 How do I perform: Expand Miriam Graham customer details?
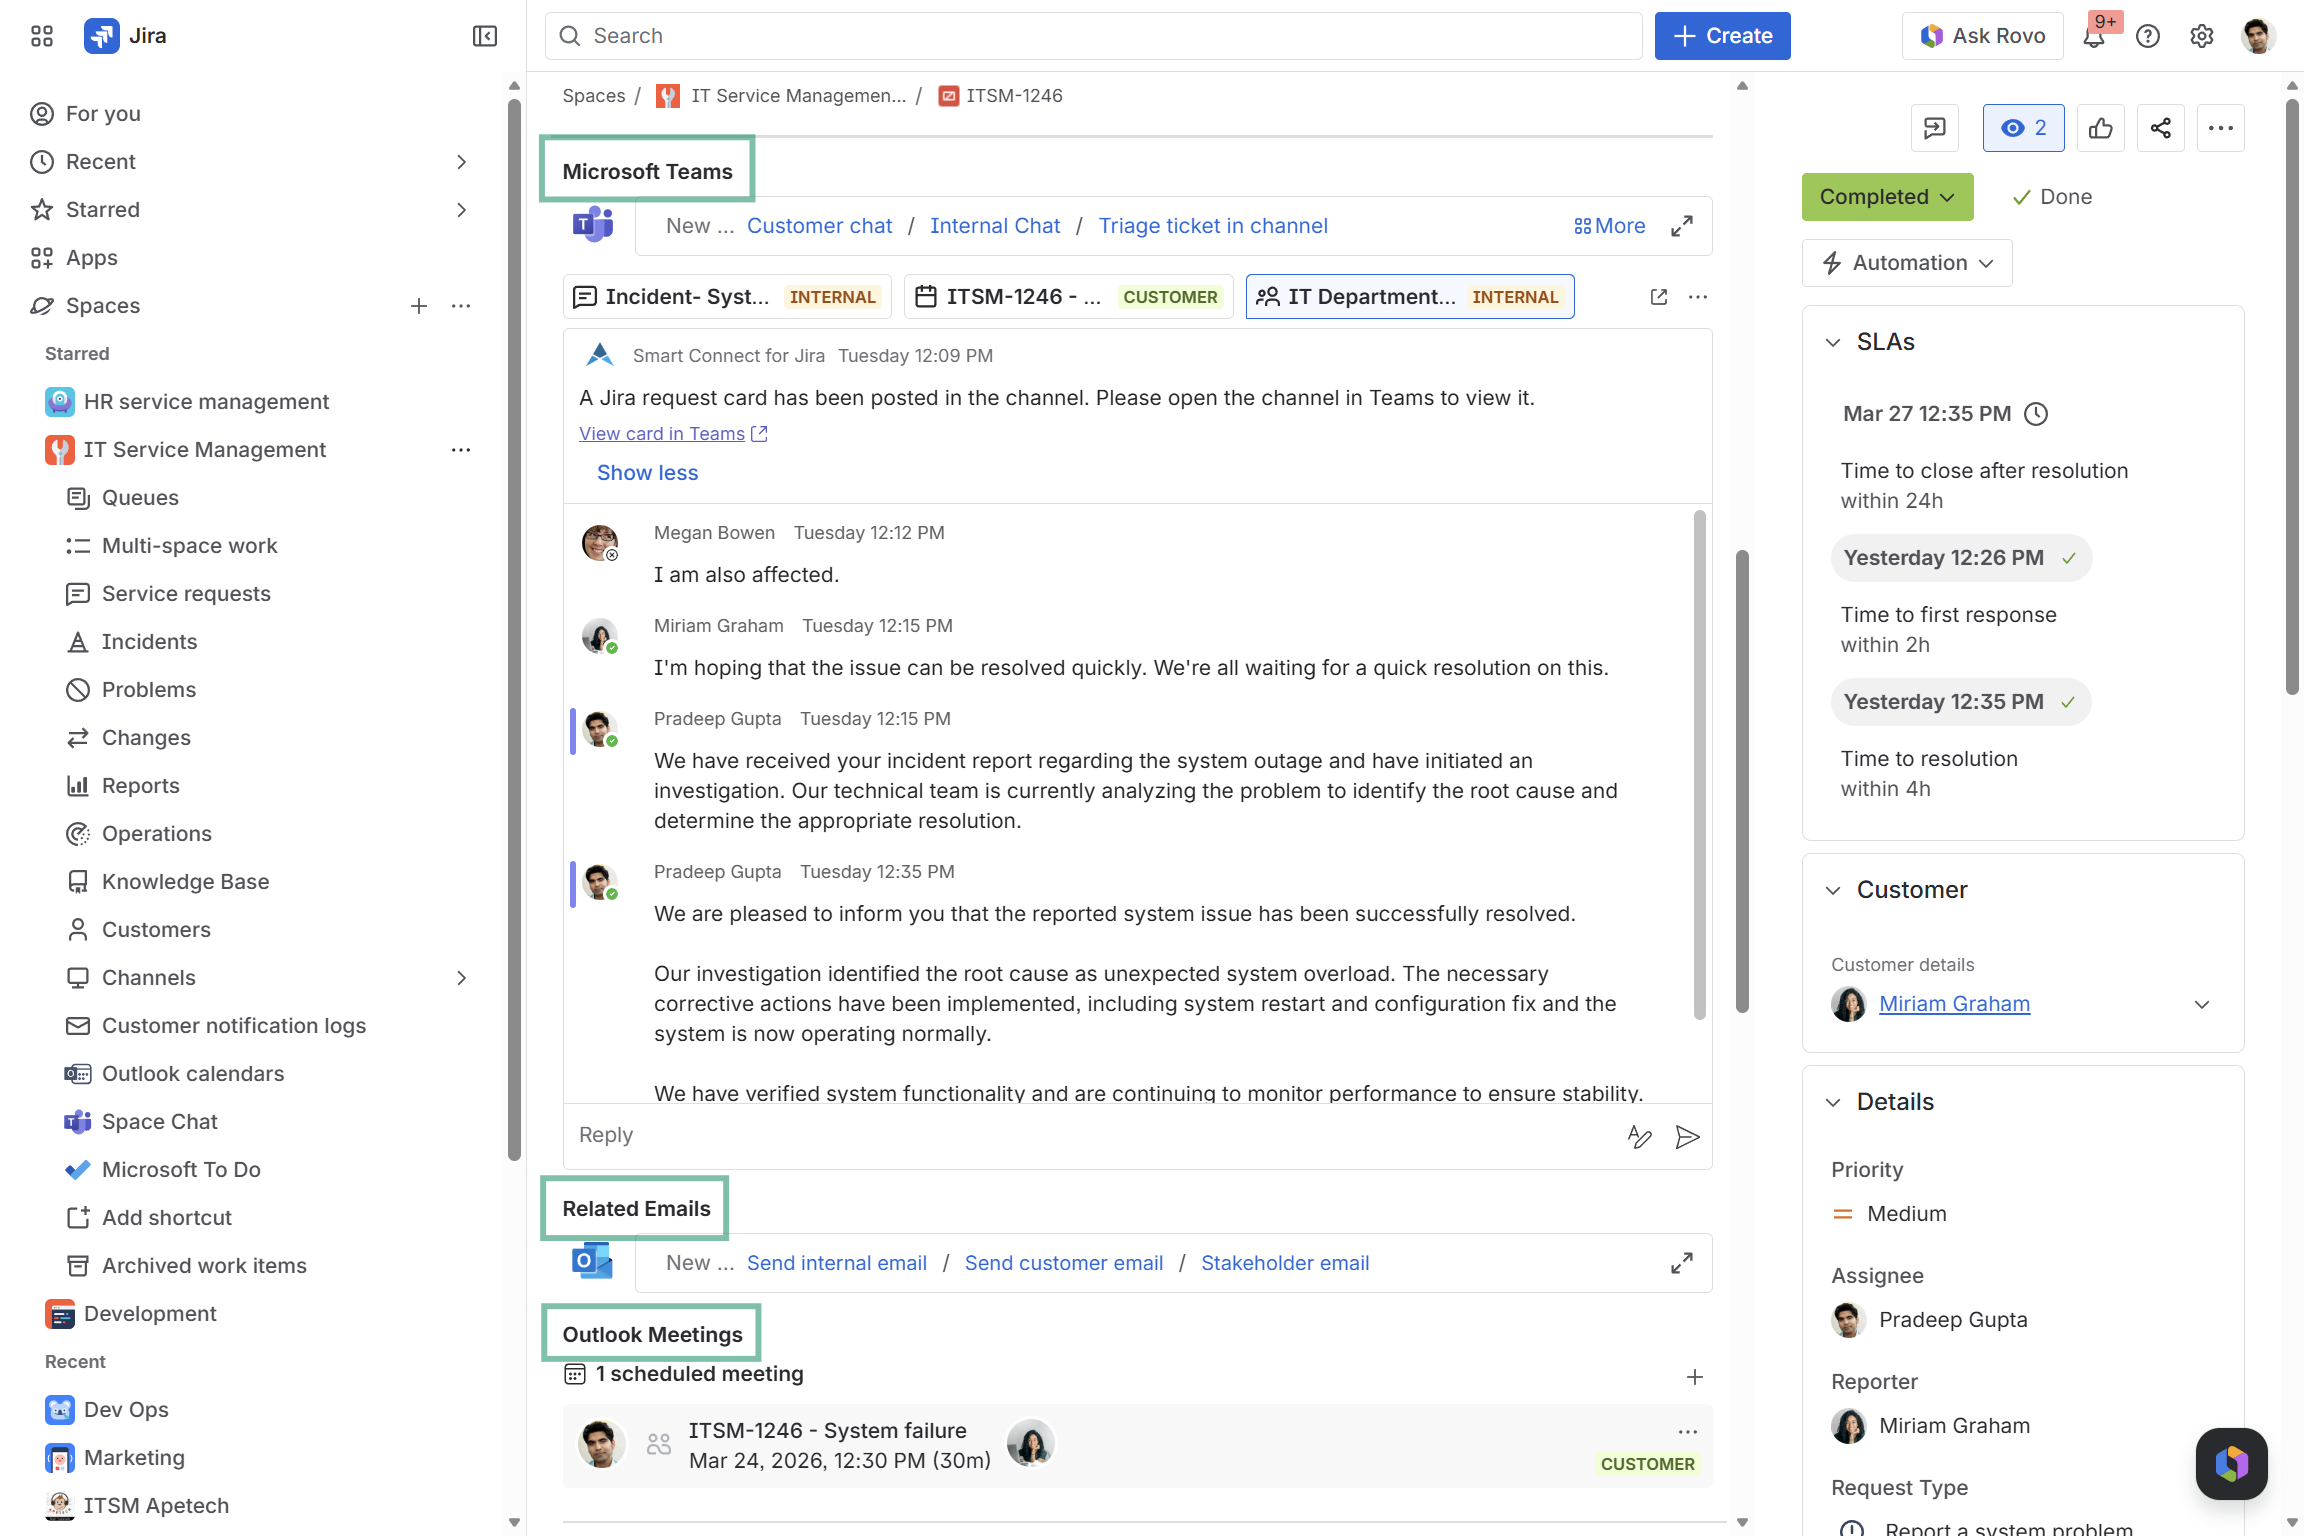click(x=2201, y=1004)
